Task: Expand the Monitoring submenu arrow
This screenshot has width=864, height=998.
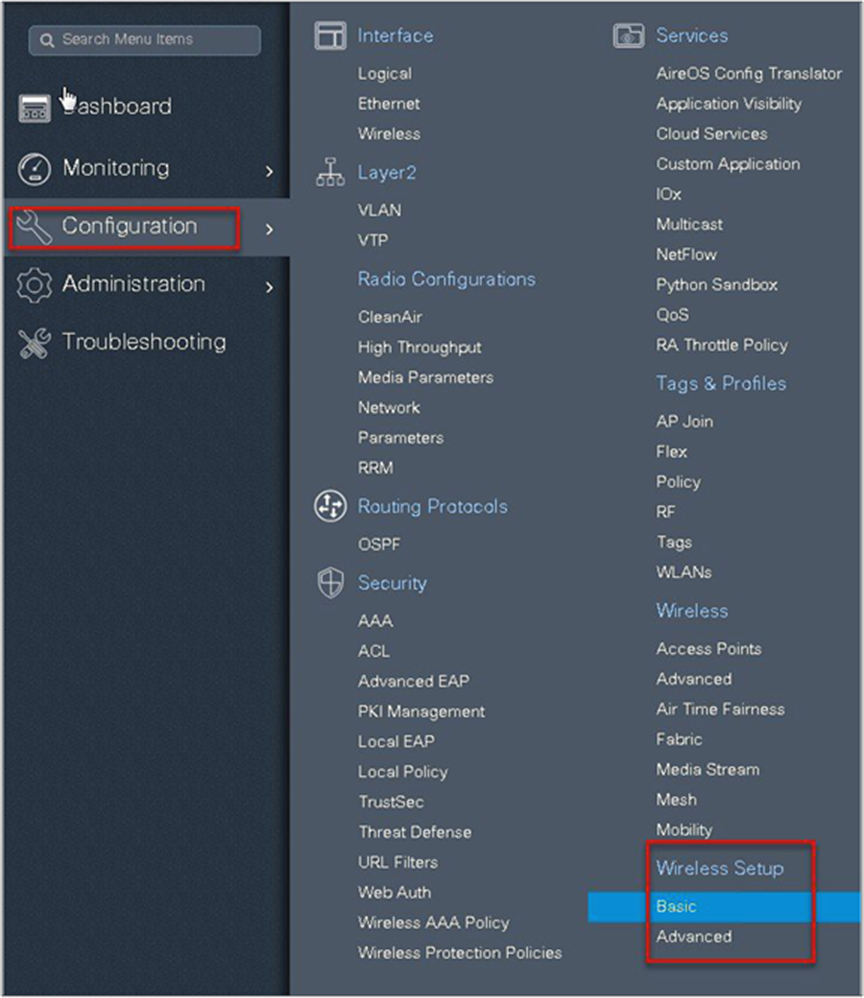Action: point(269,171)
